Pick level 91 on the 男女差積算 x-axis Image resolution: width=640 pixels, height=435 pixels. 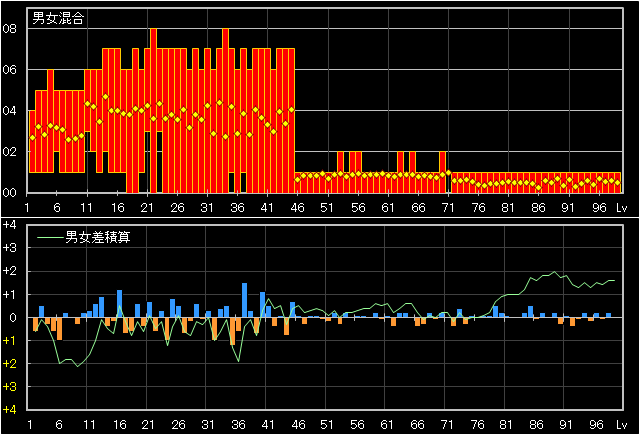566,425
